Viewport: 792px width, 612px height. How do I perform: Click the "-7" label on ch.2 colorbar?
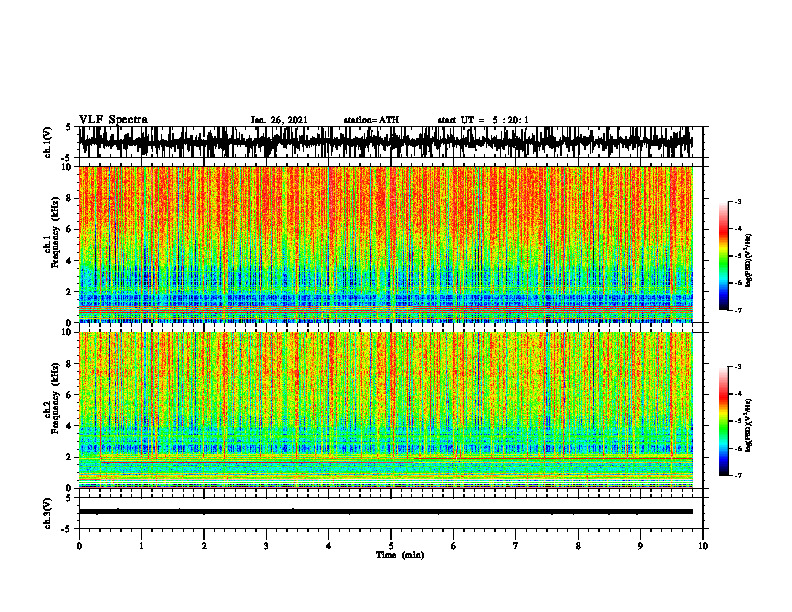pos(738,475)
